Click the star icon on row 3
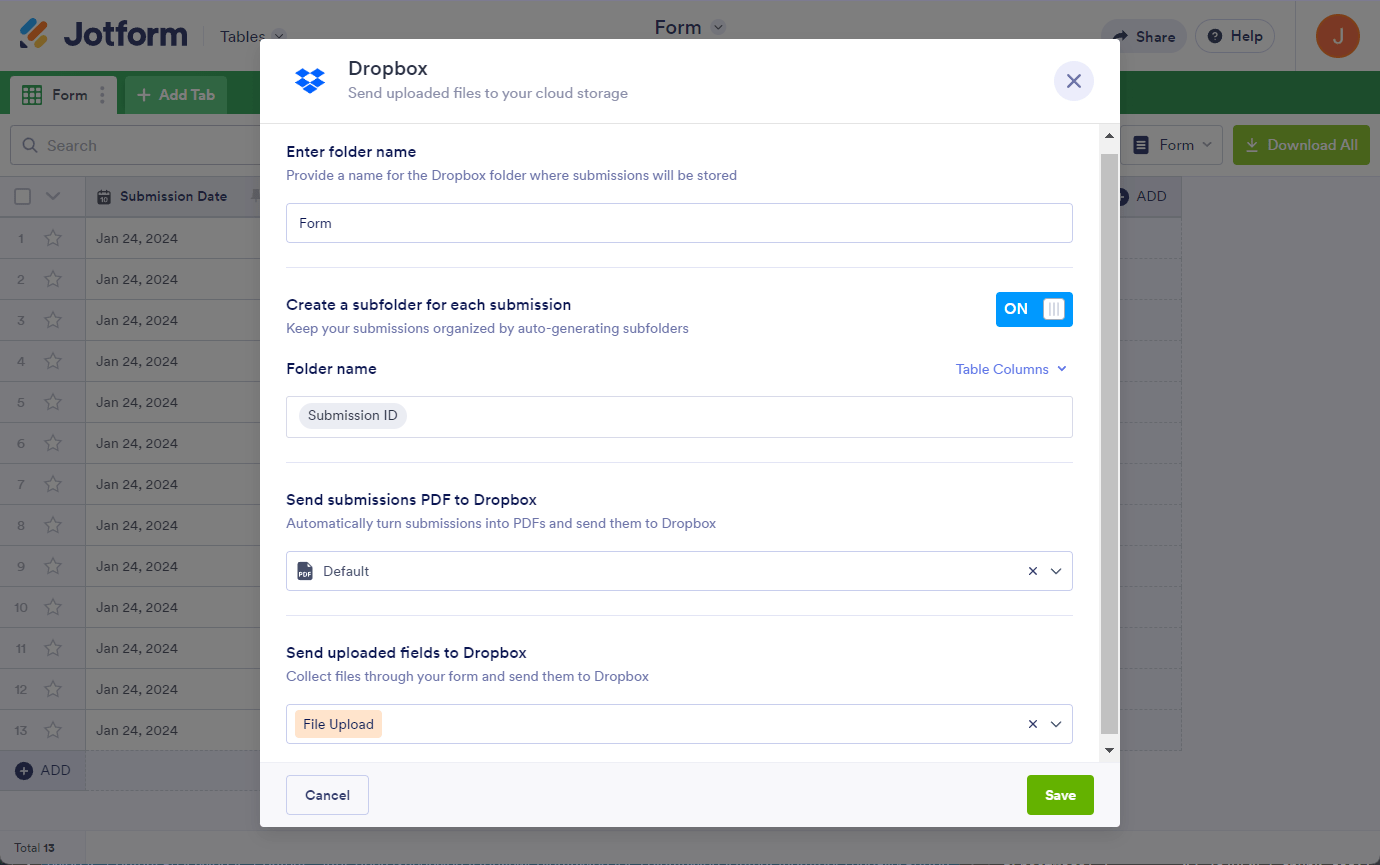The width and height of the screenshot is (1380, 865). [53, 321]
